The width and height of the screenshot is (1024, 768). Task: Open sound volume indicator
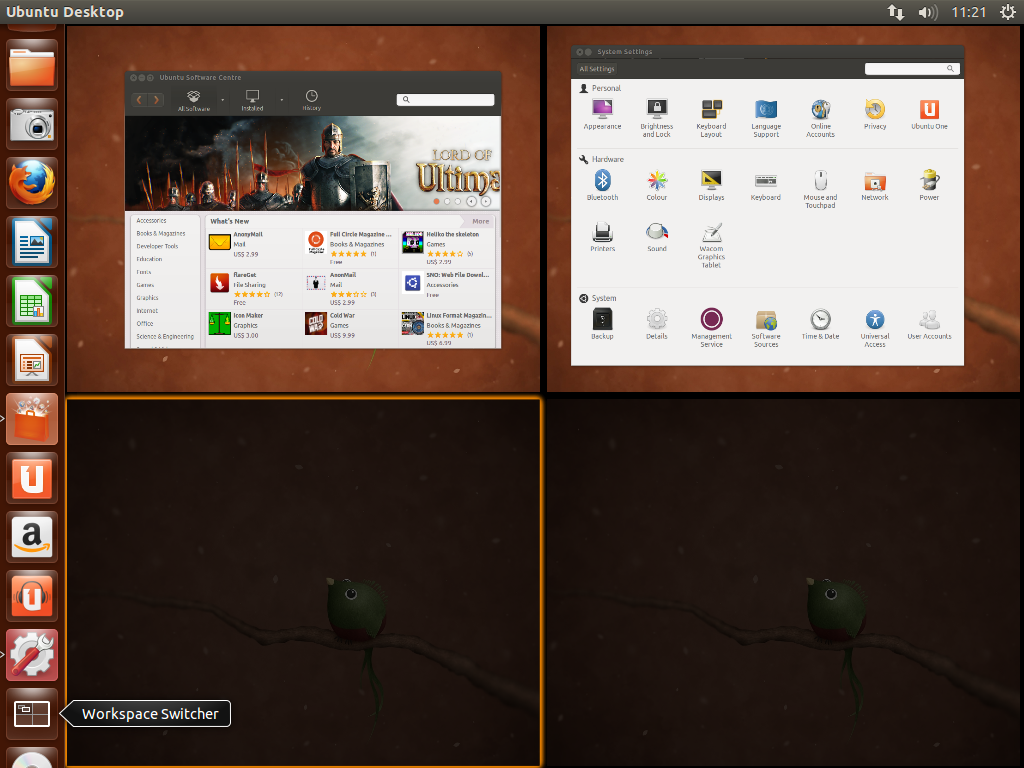pos(927,12)
